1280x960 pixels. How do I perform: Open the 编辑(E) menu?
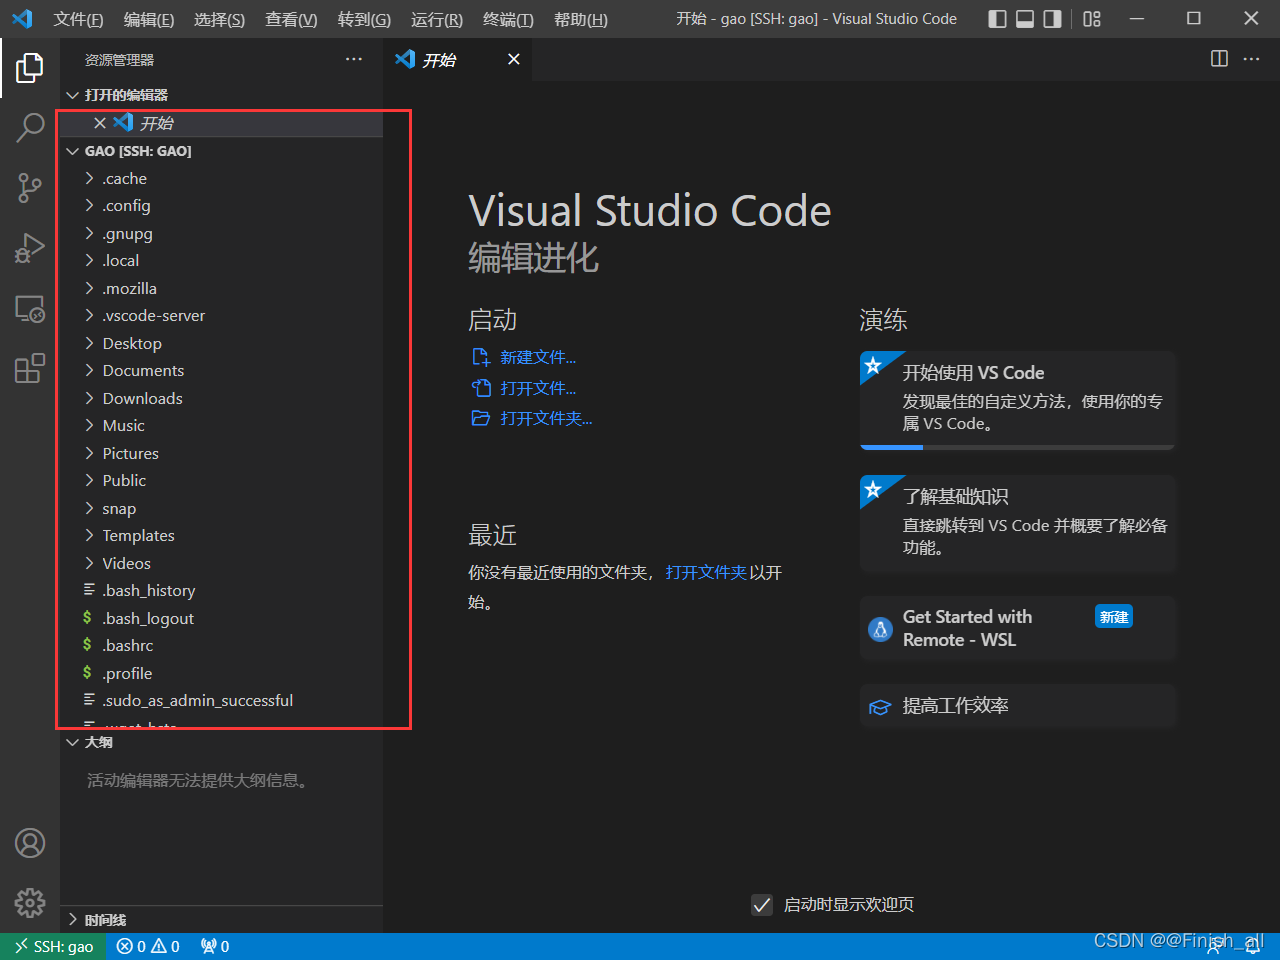click(x=149, y=19)
